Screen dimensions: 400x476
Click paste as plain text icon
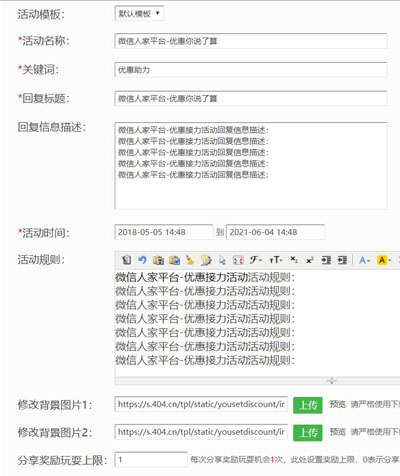click(158, 260)
